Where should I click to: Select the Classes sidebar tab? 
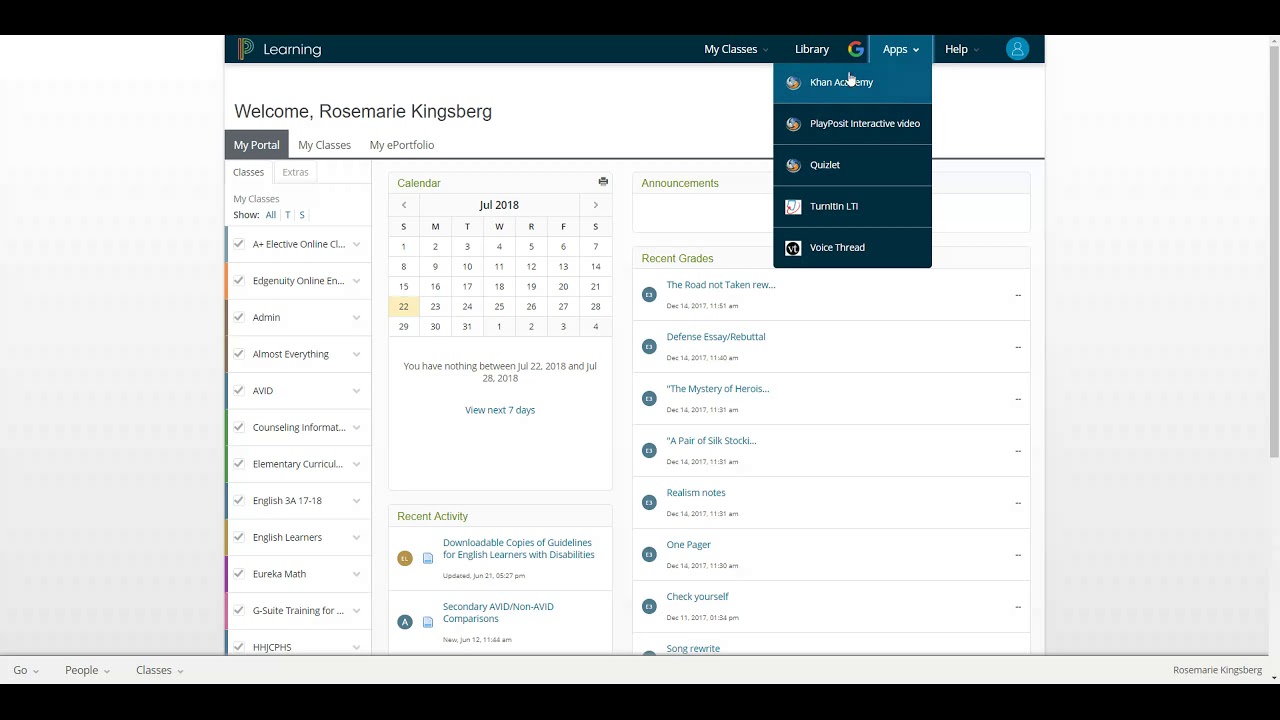point(249,172)
